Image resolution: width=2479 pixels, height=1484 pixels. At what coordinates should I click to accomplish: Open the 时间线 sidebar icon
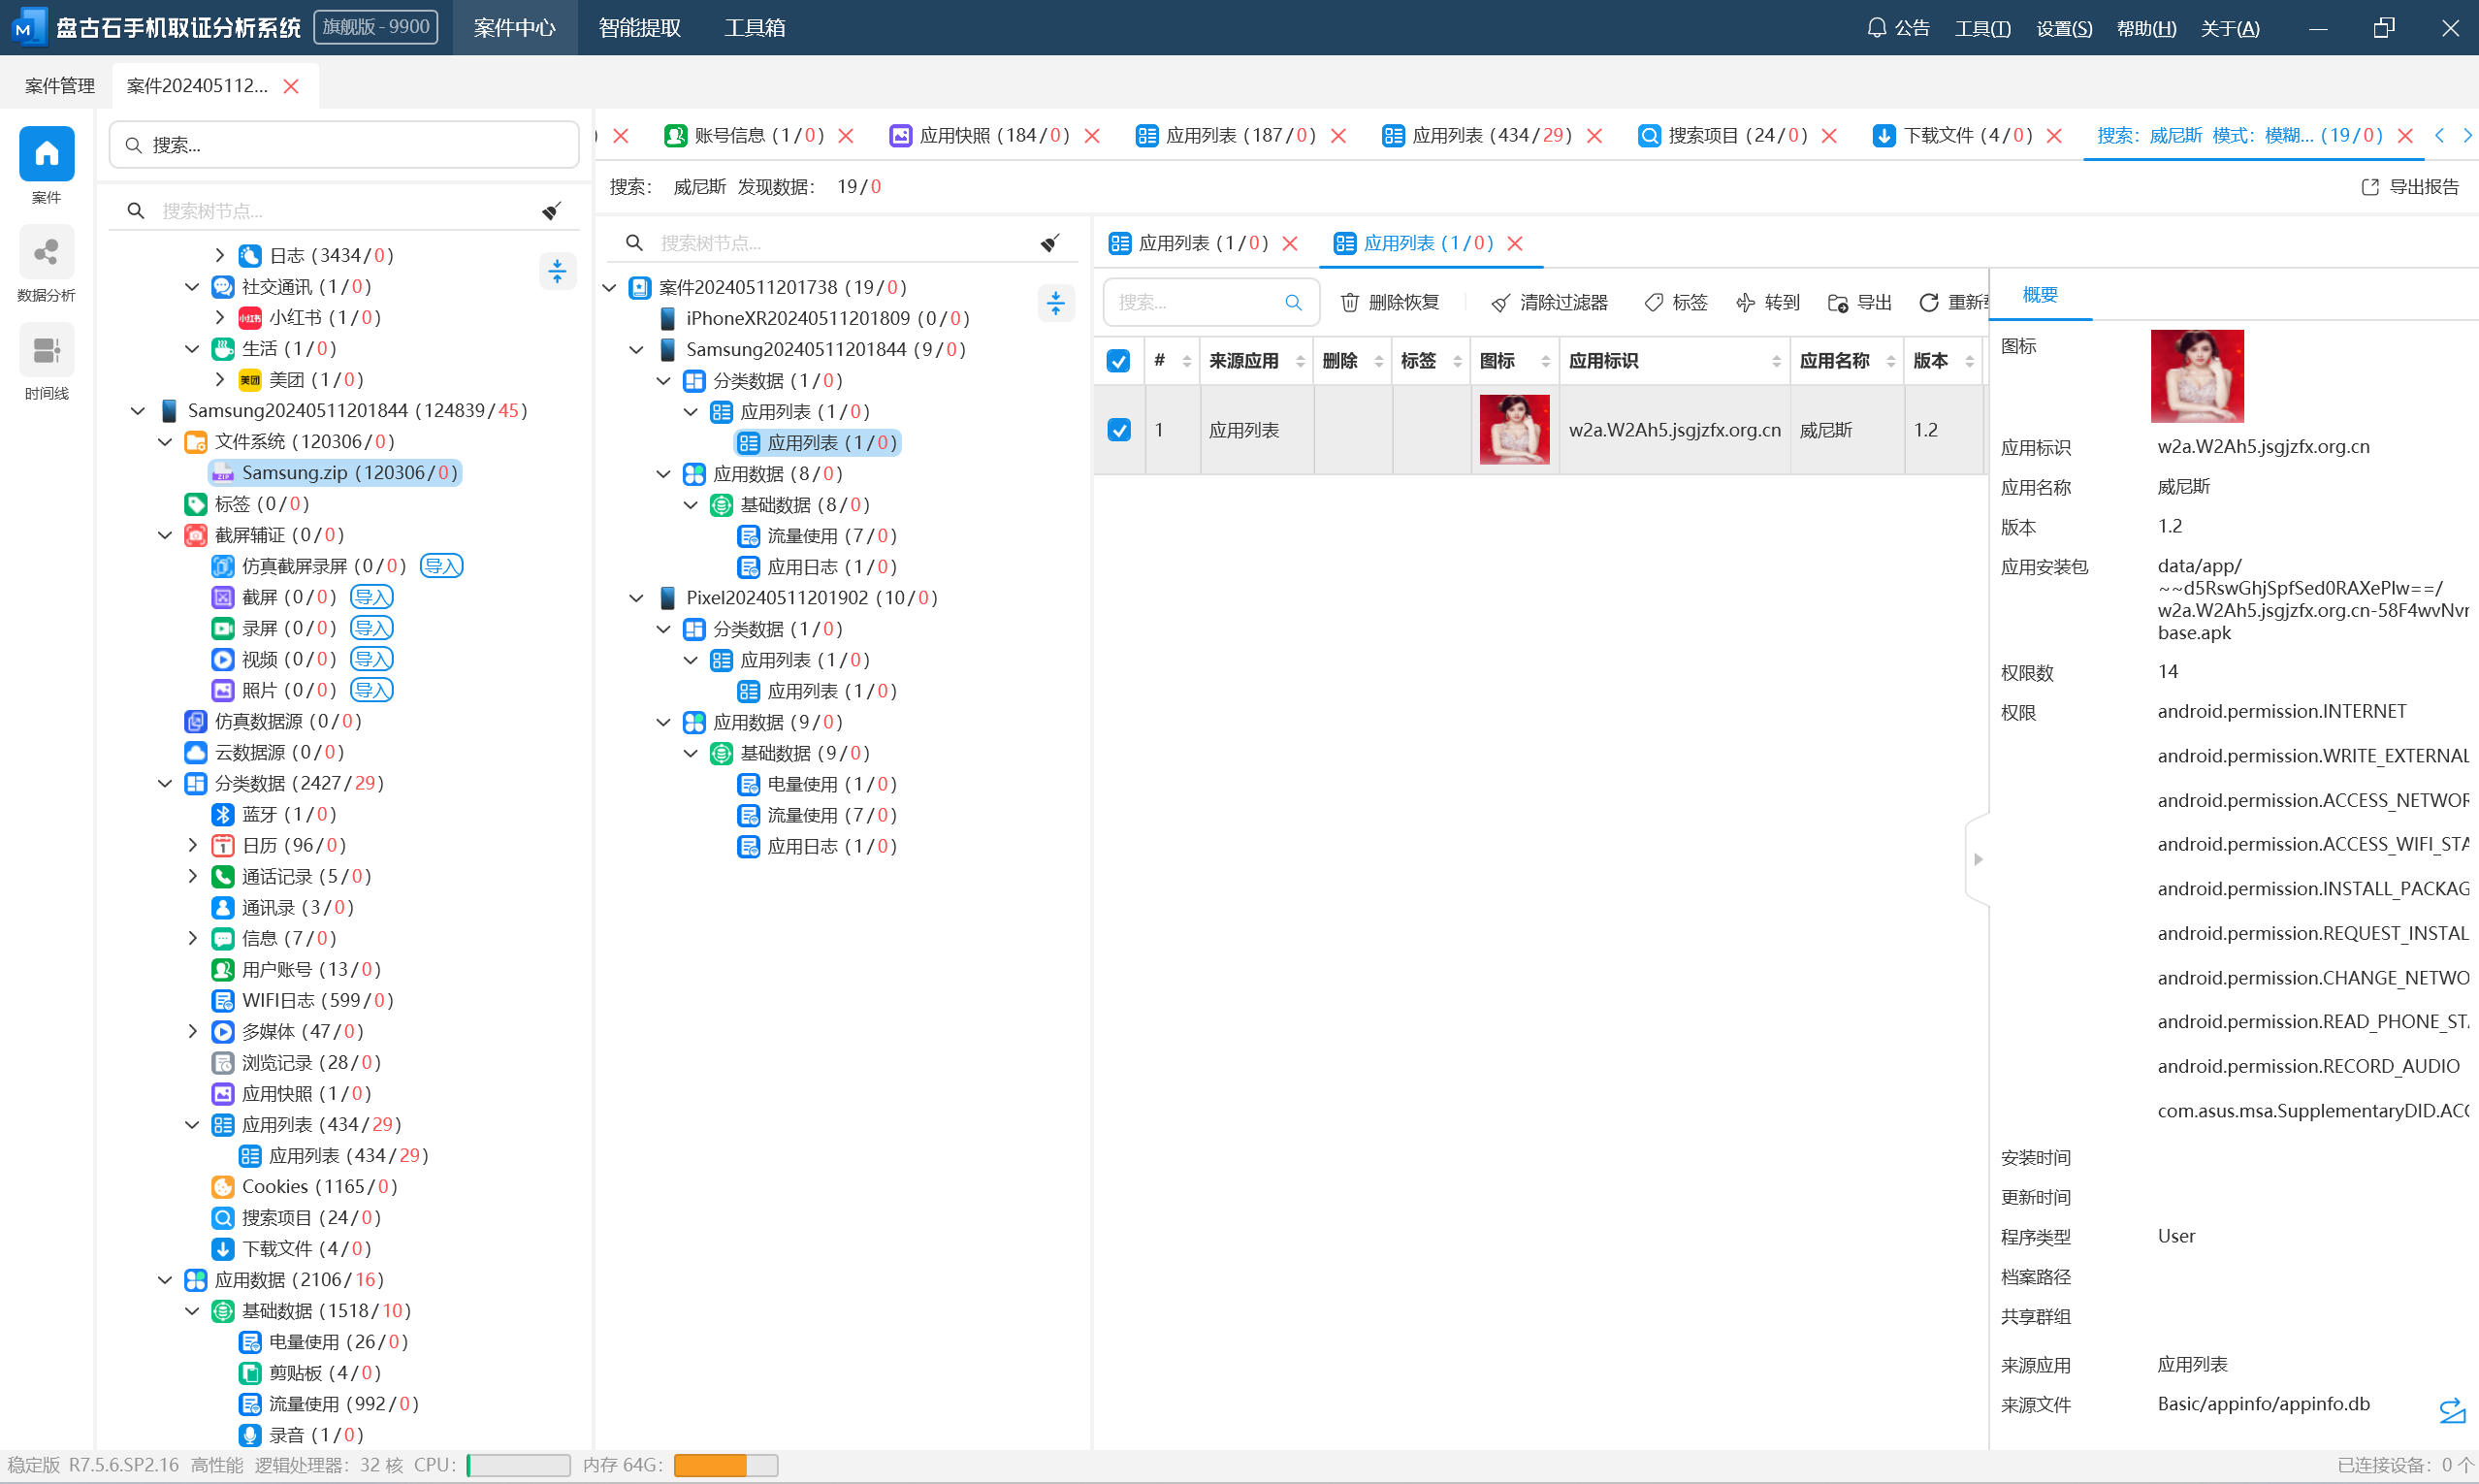click(x=46, y=351)
